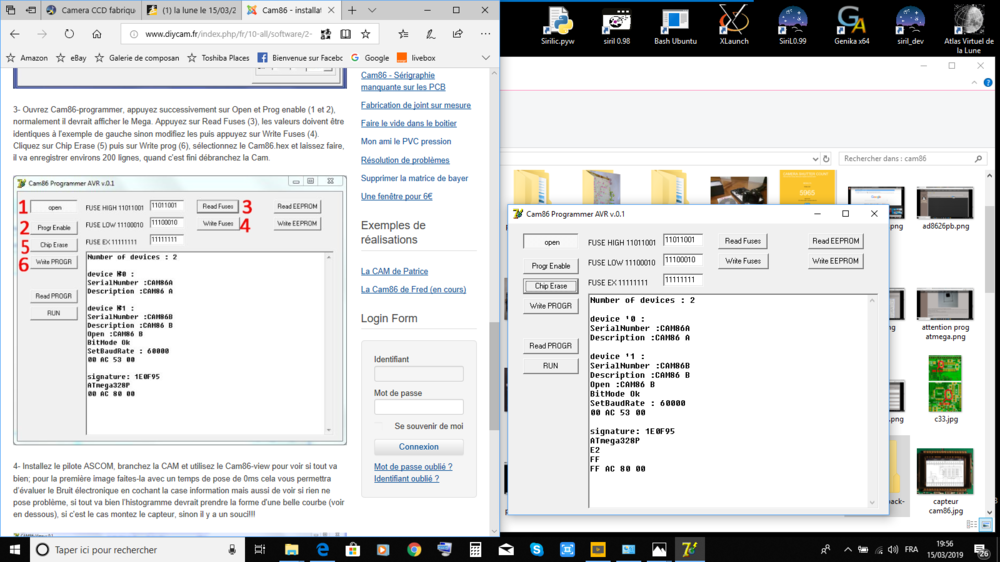
Task: Click Write Fuses in Cam86 Programmer window
Action: 742,260
